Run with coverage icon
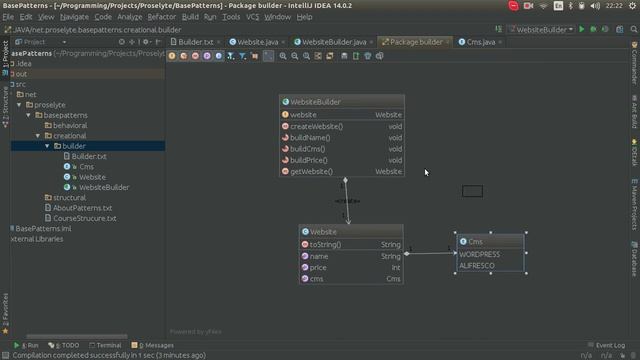 [x=605, y=29]
